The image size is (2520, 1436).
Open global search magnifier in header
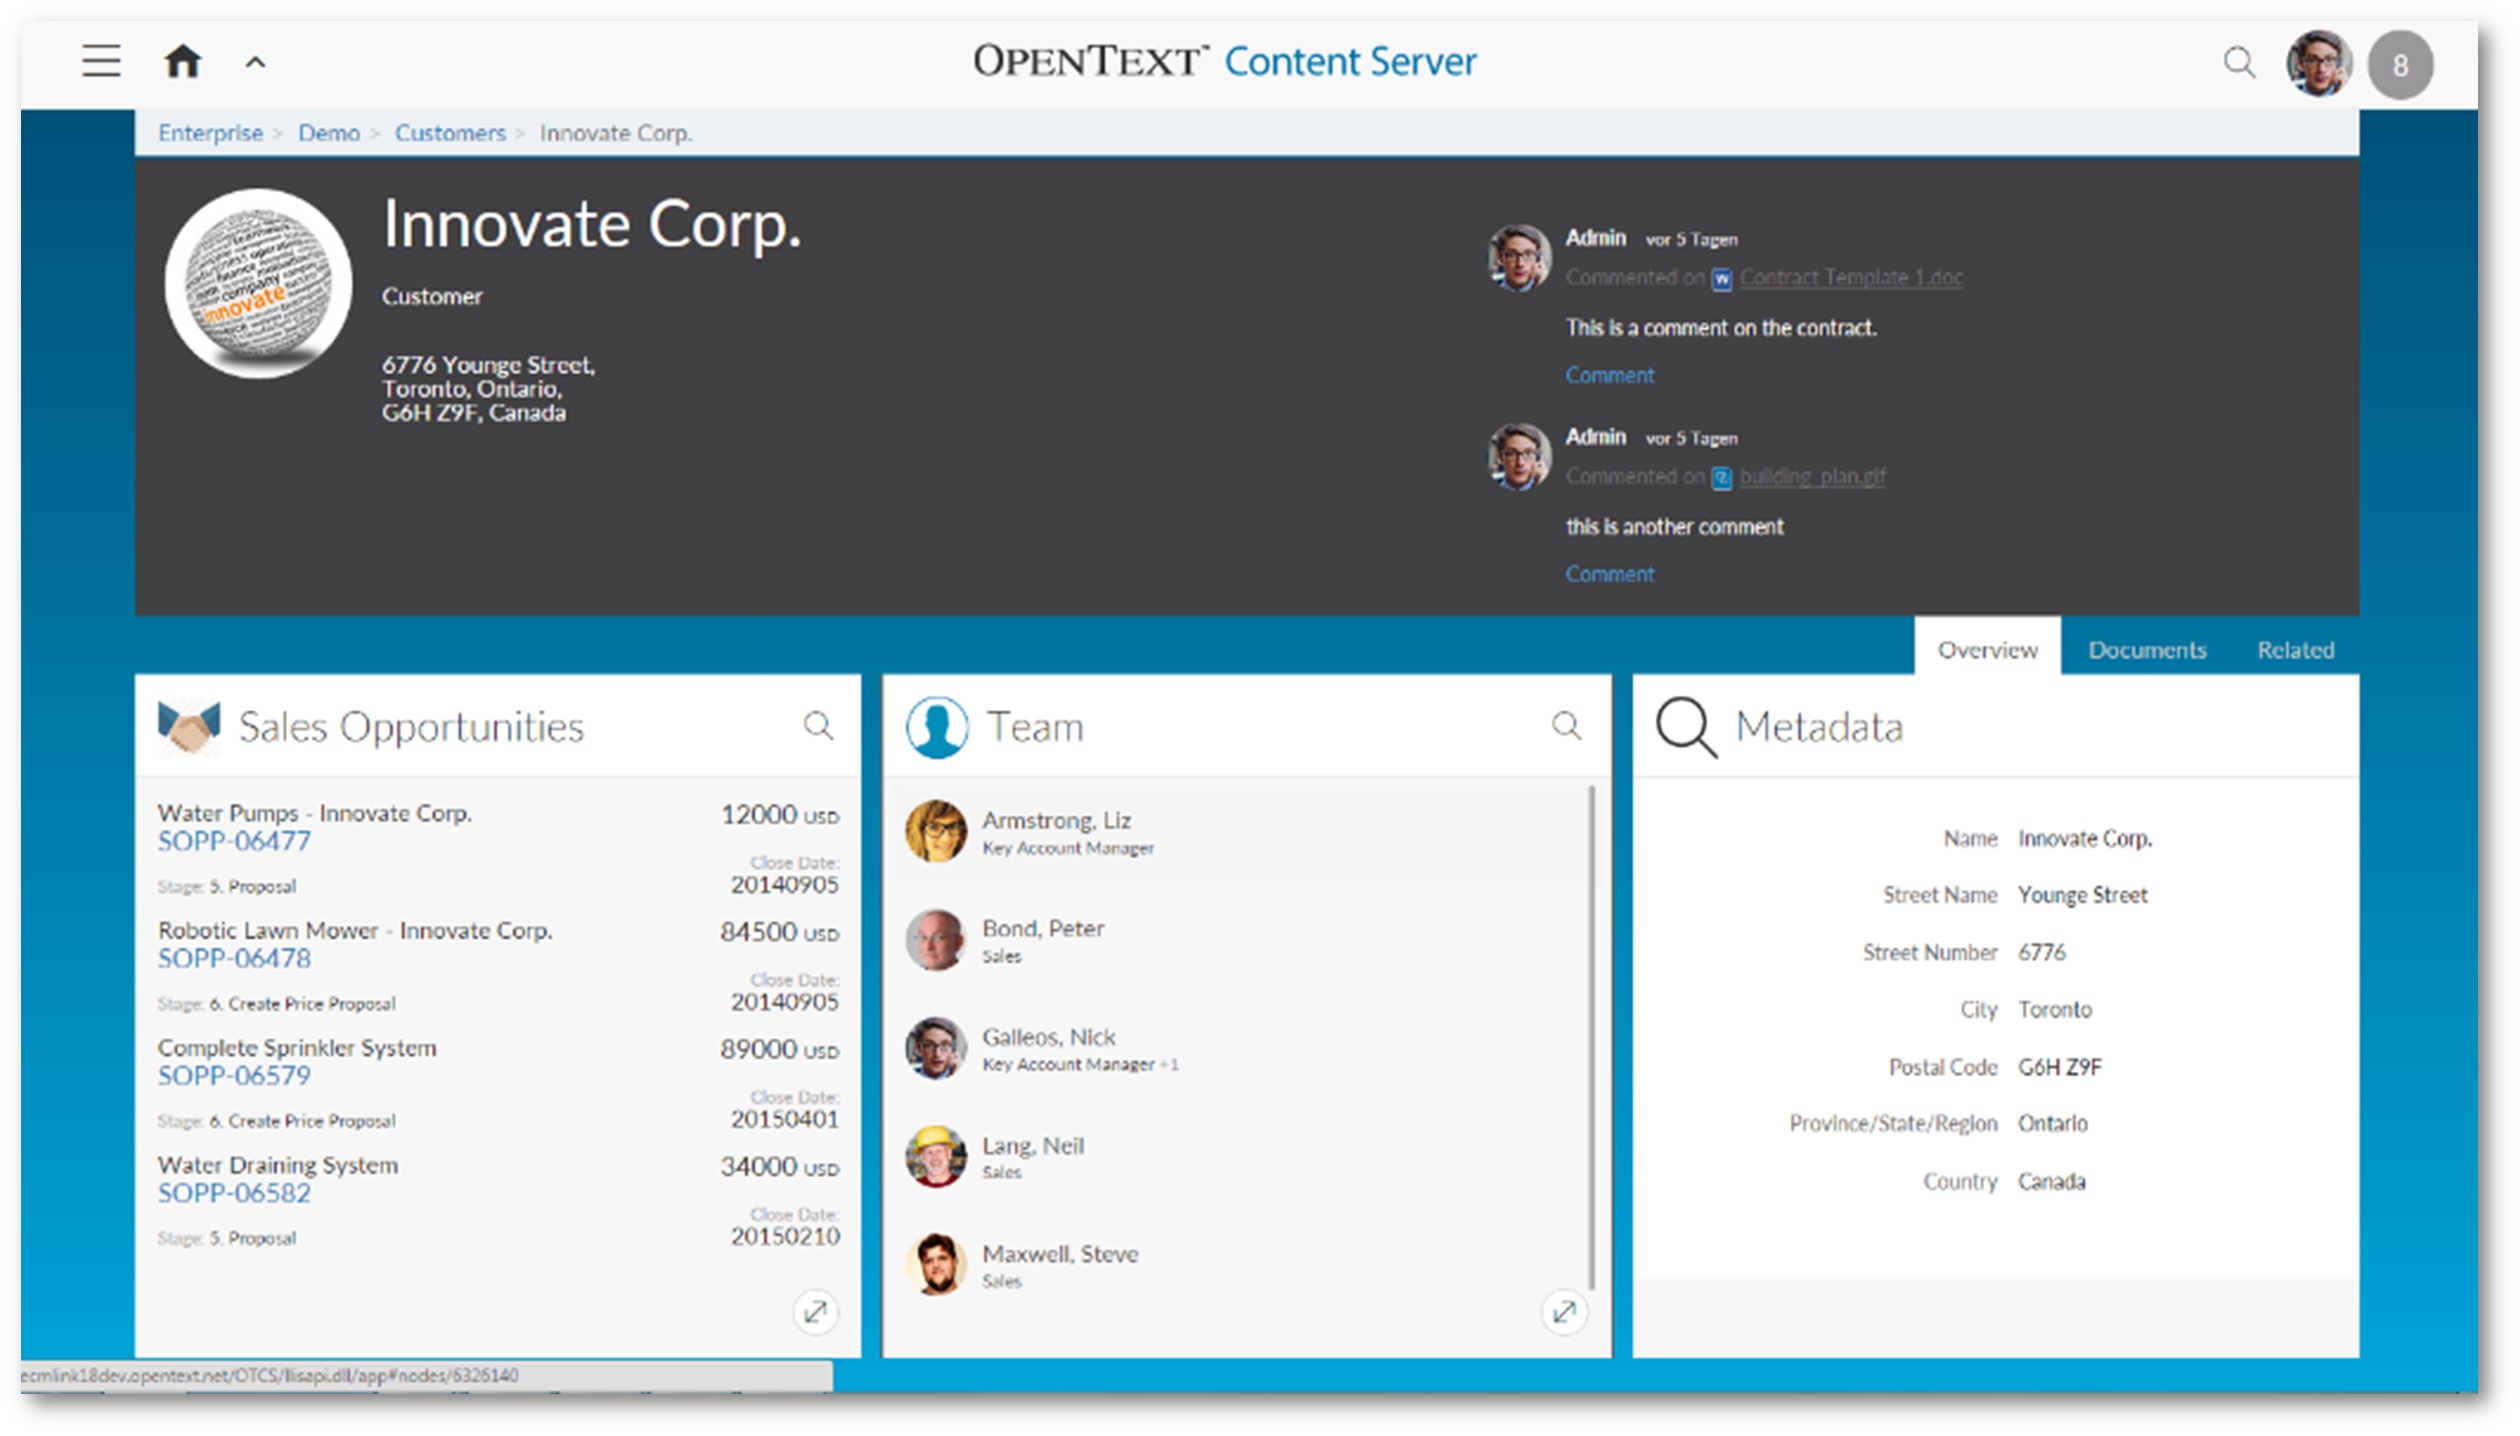pyautogui.click(x=2239, y=63)
